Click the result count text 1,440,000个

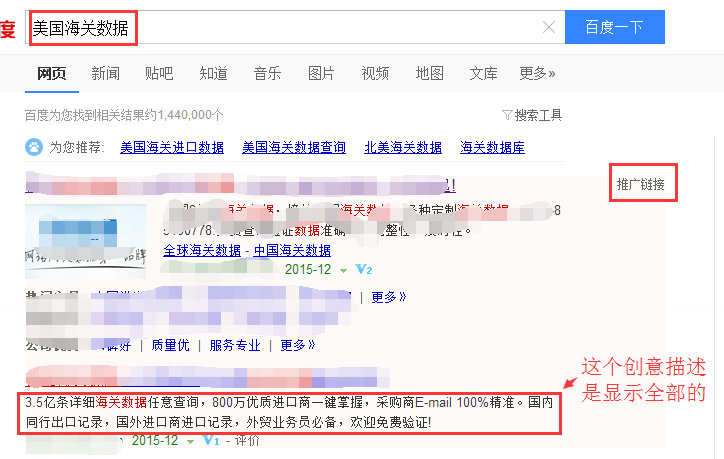[191, 115]
